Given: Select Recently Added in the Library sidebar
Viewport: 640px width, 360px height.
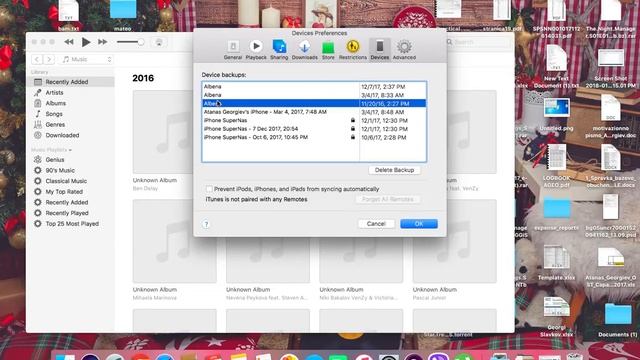Looking at the screenshot, I should 73,82.
